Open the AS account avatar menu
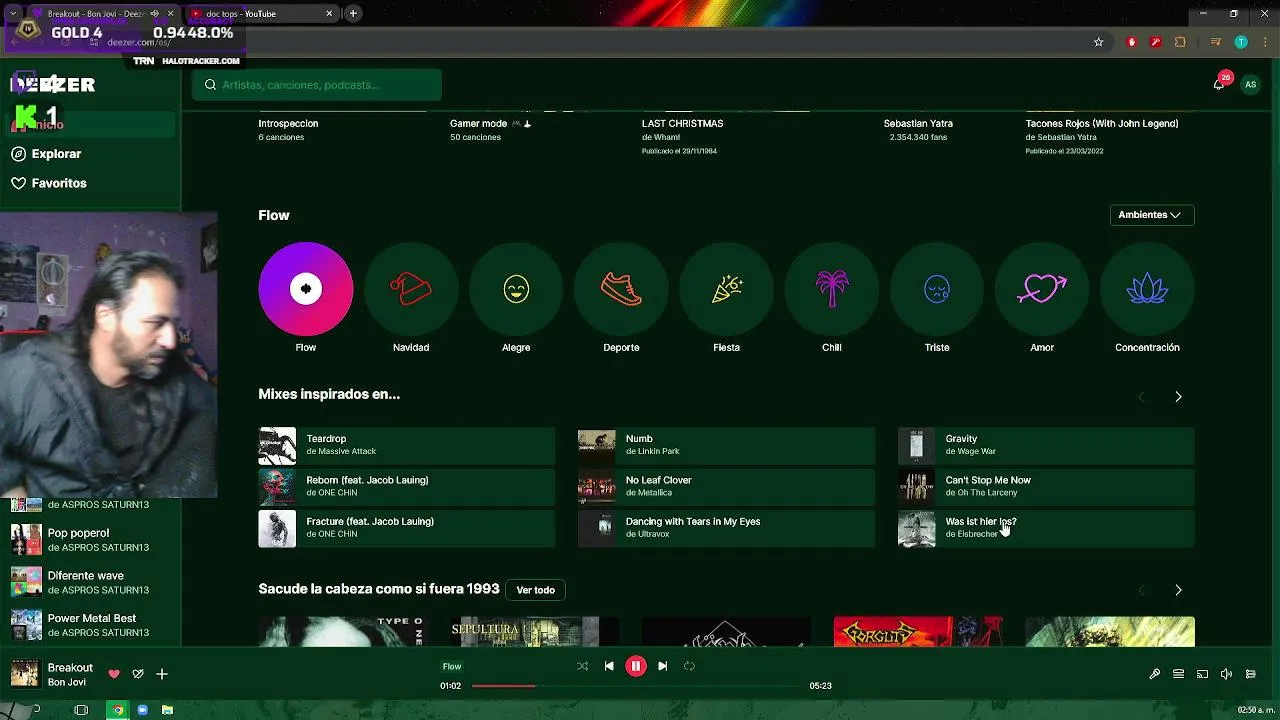The image size is (1280, 720). (x=1250, y=85)
